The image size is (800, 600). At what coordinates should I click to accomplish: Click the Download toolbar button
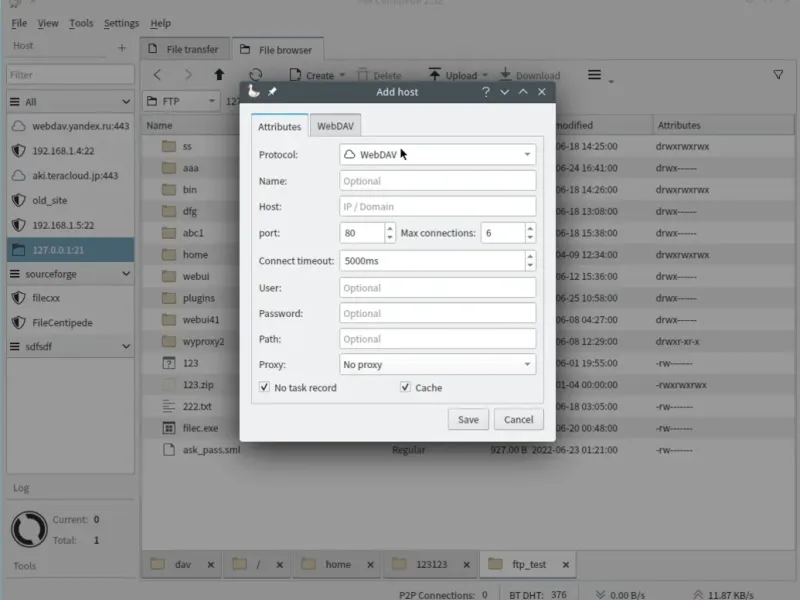coord(530,76)
